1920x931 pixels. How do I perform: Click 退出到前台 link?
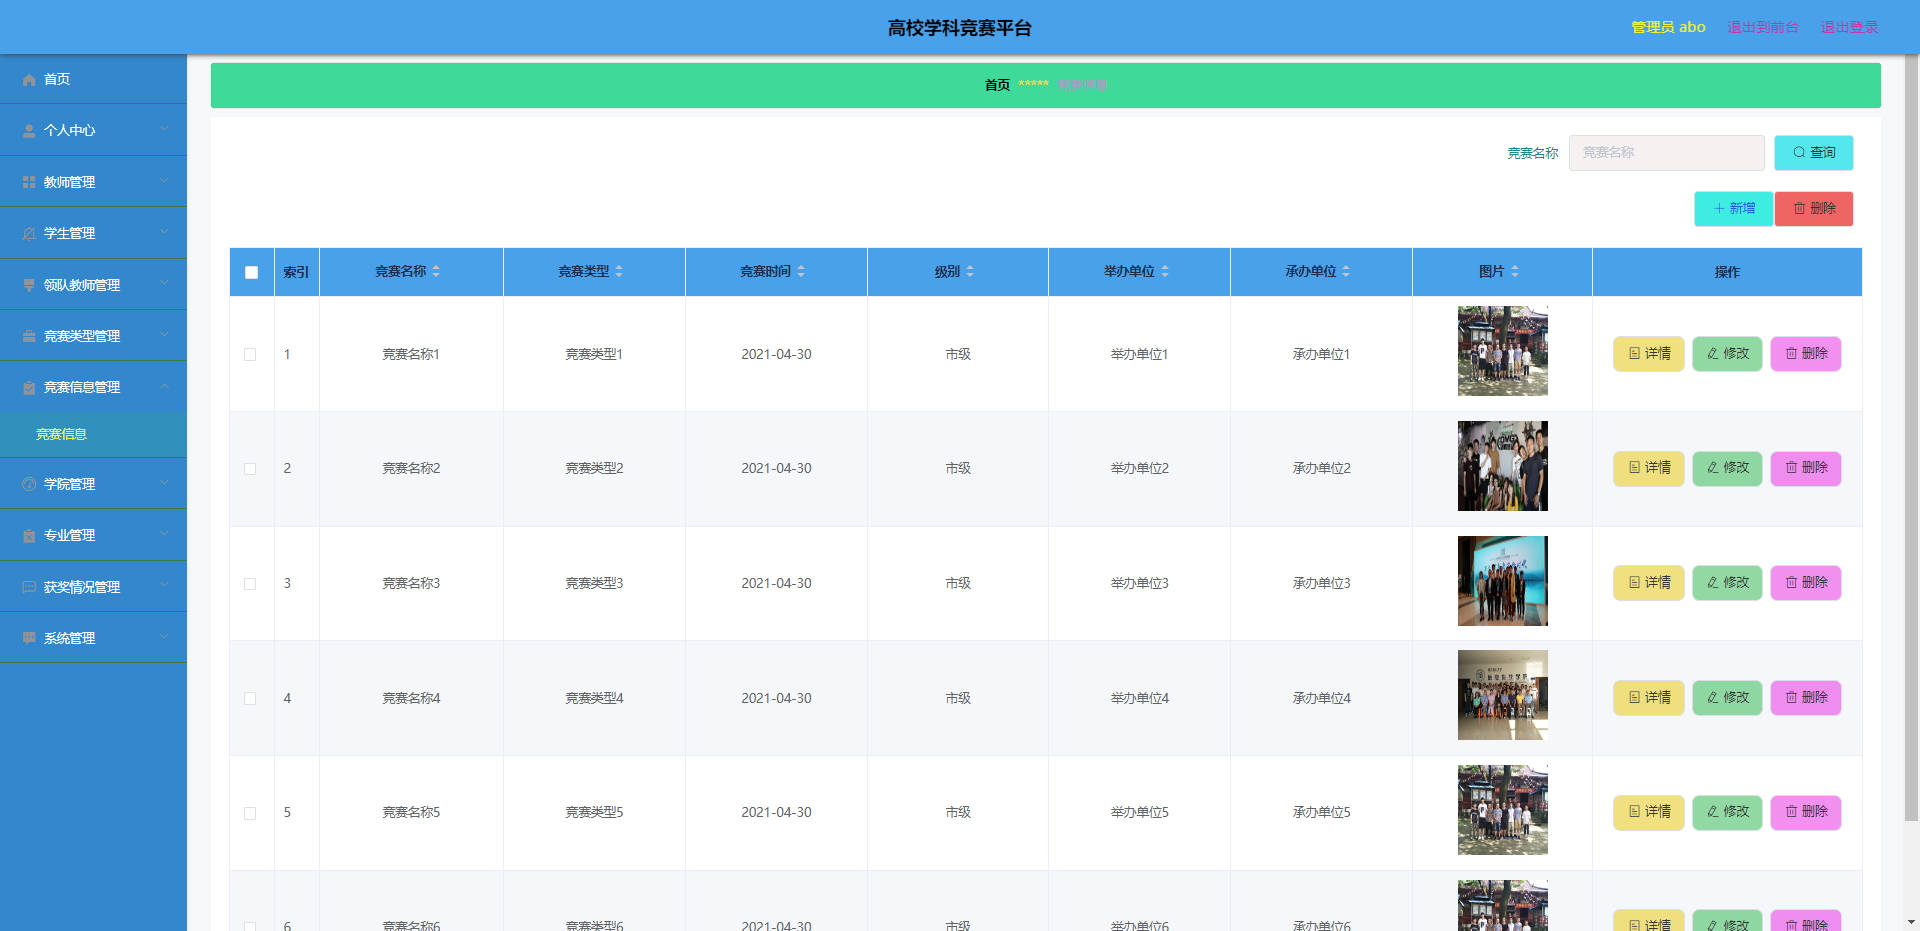pos(1763,27)
